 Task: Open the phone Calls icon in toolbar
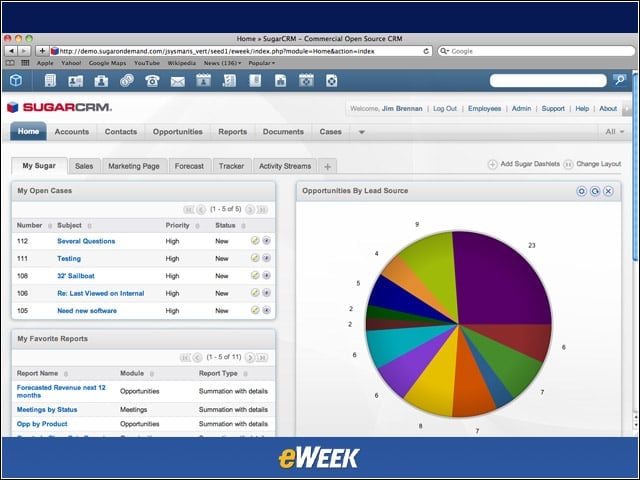pos(152,80)
